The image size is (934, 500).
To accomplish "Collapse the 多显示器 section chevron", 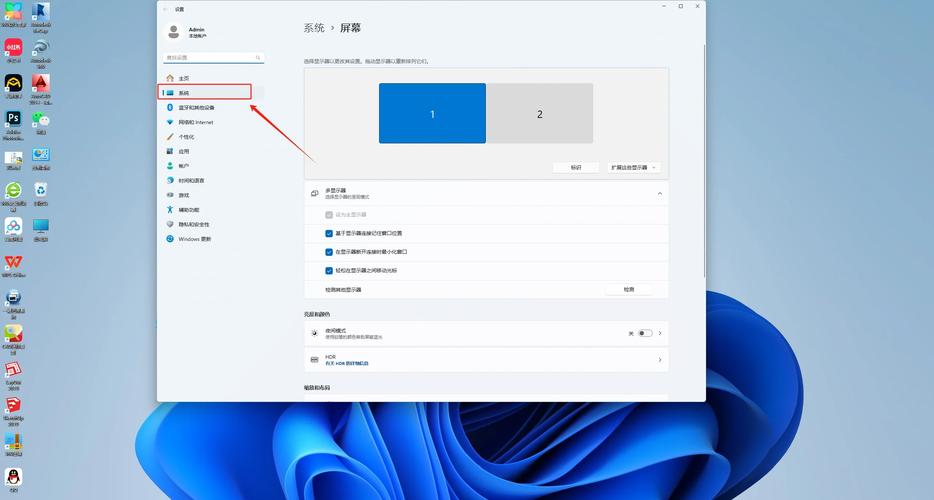I will tap(659, 194).
